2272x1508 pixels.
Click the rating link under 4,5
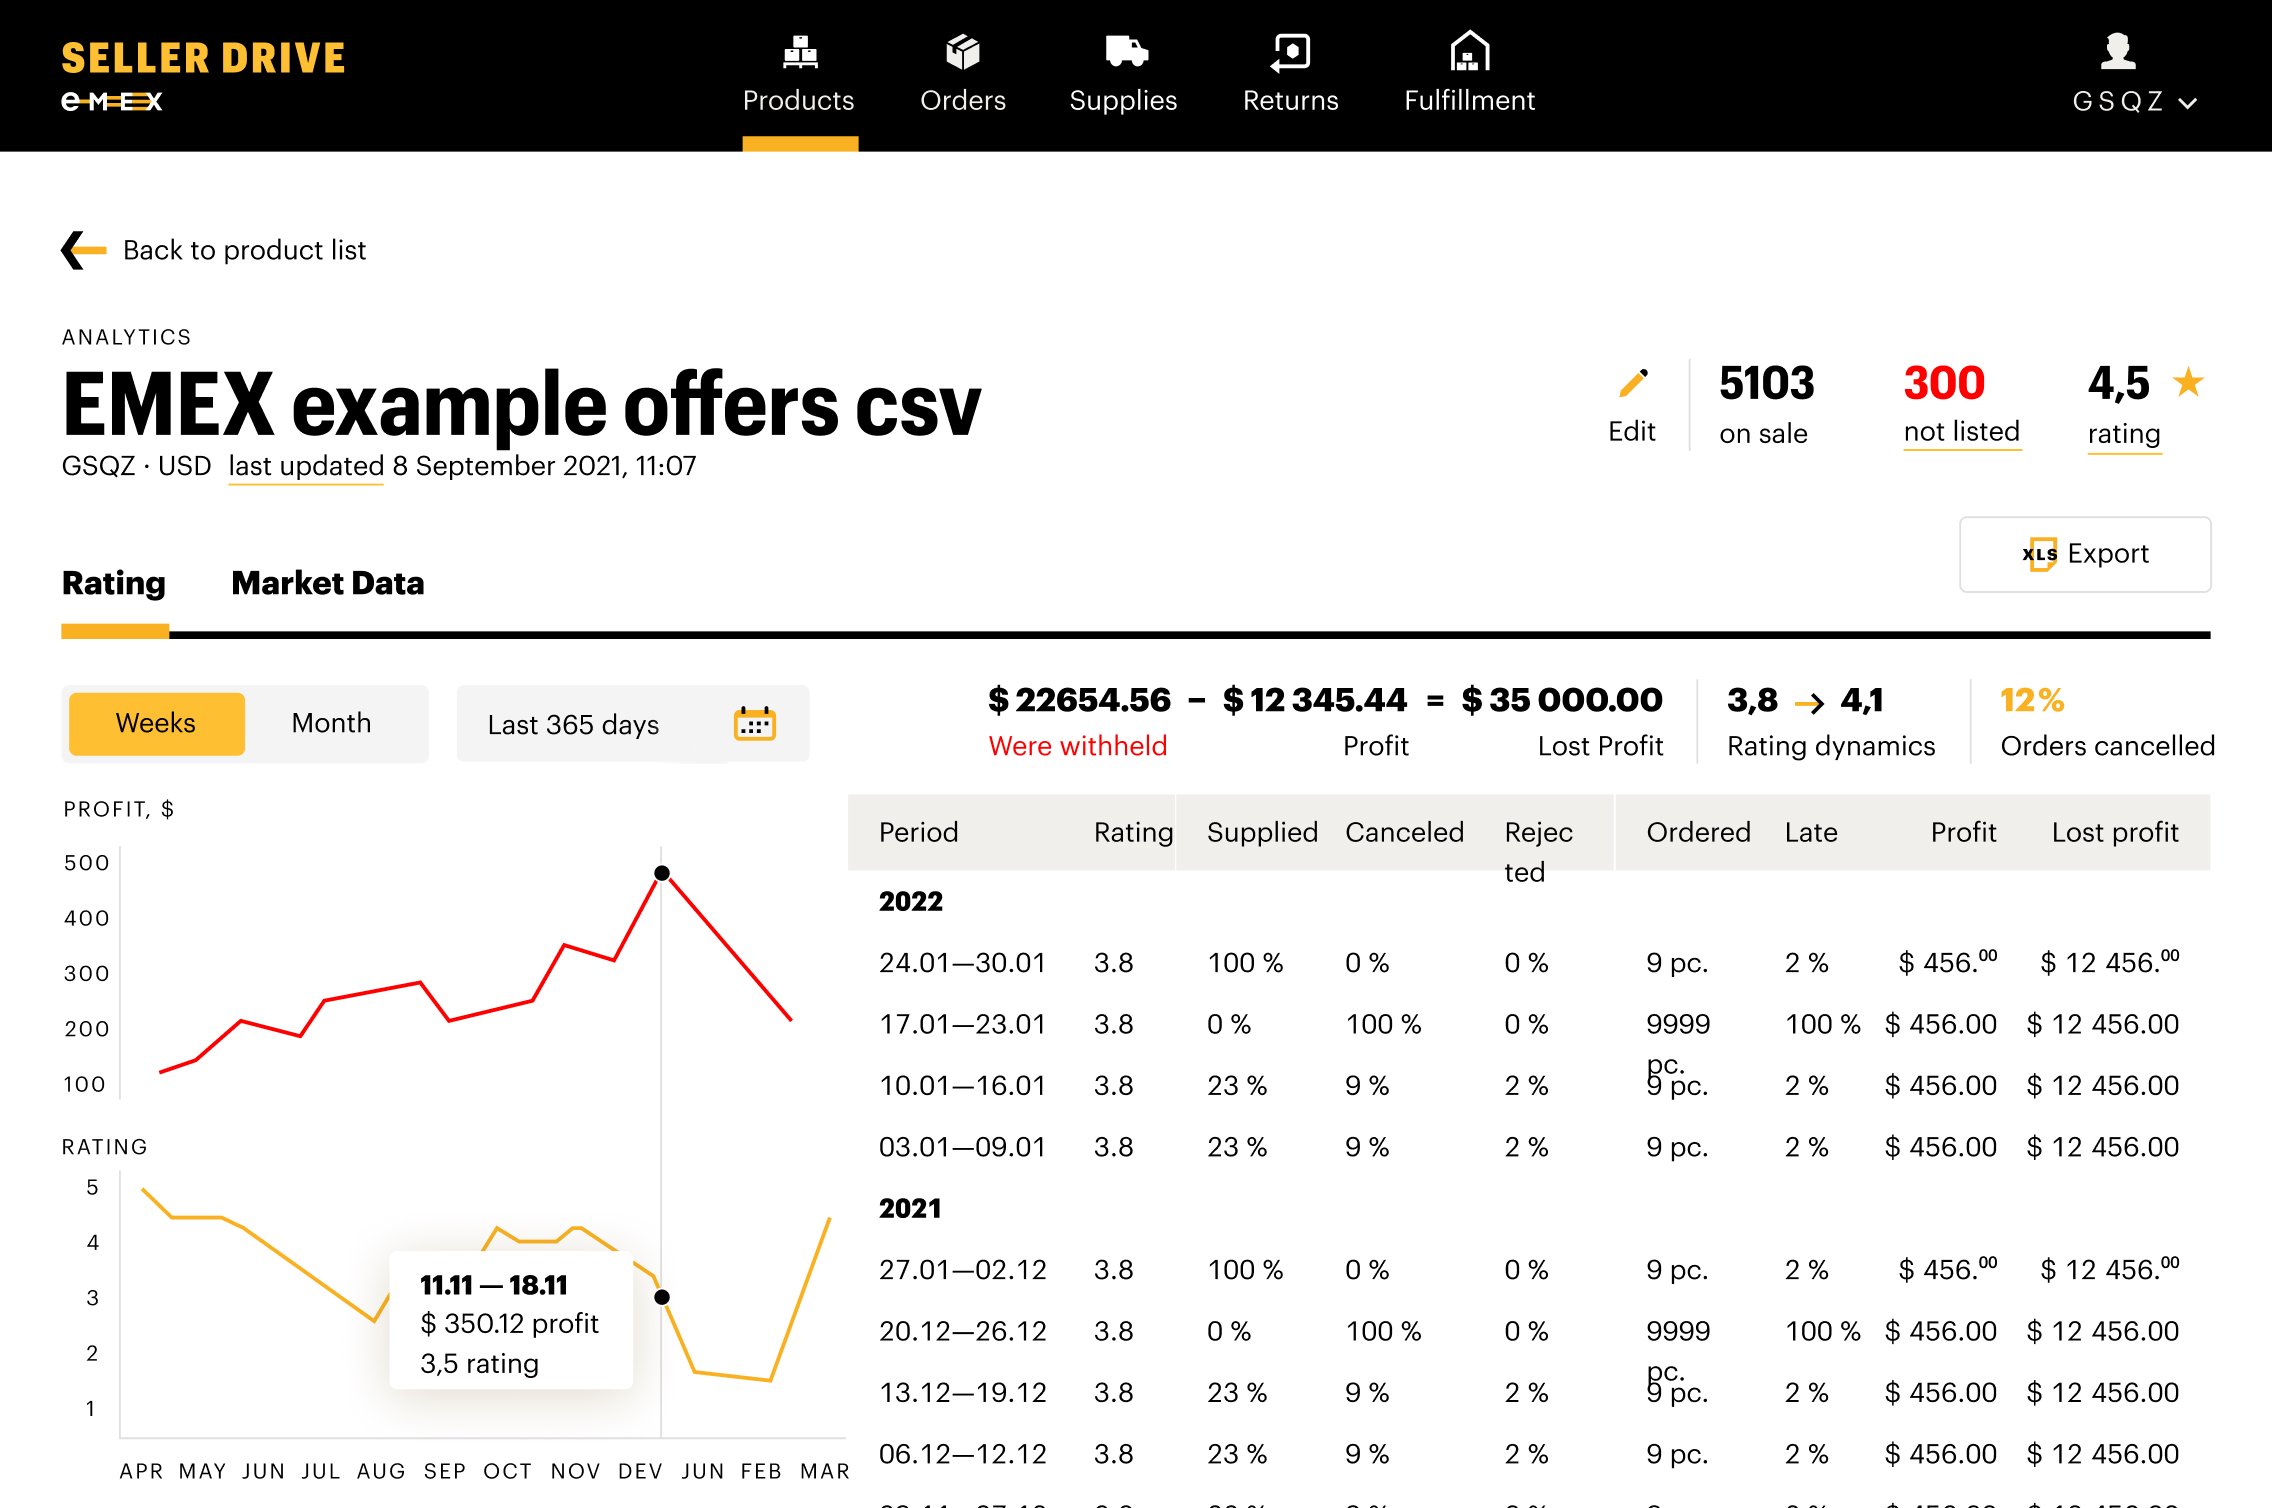tap(2124, 434)
